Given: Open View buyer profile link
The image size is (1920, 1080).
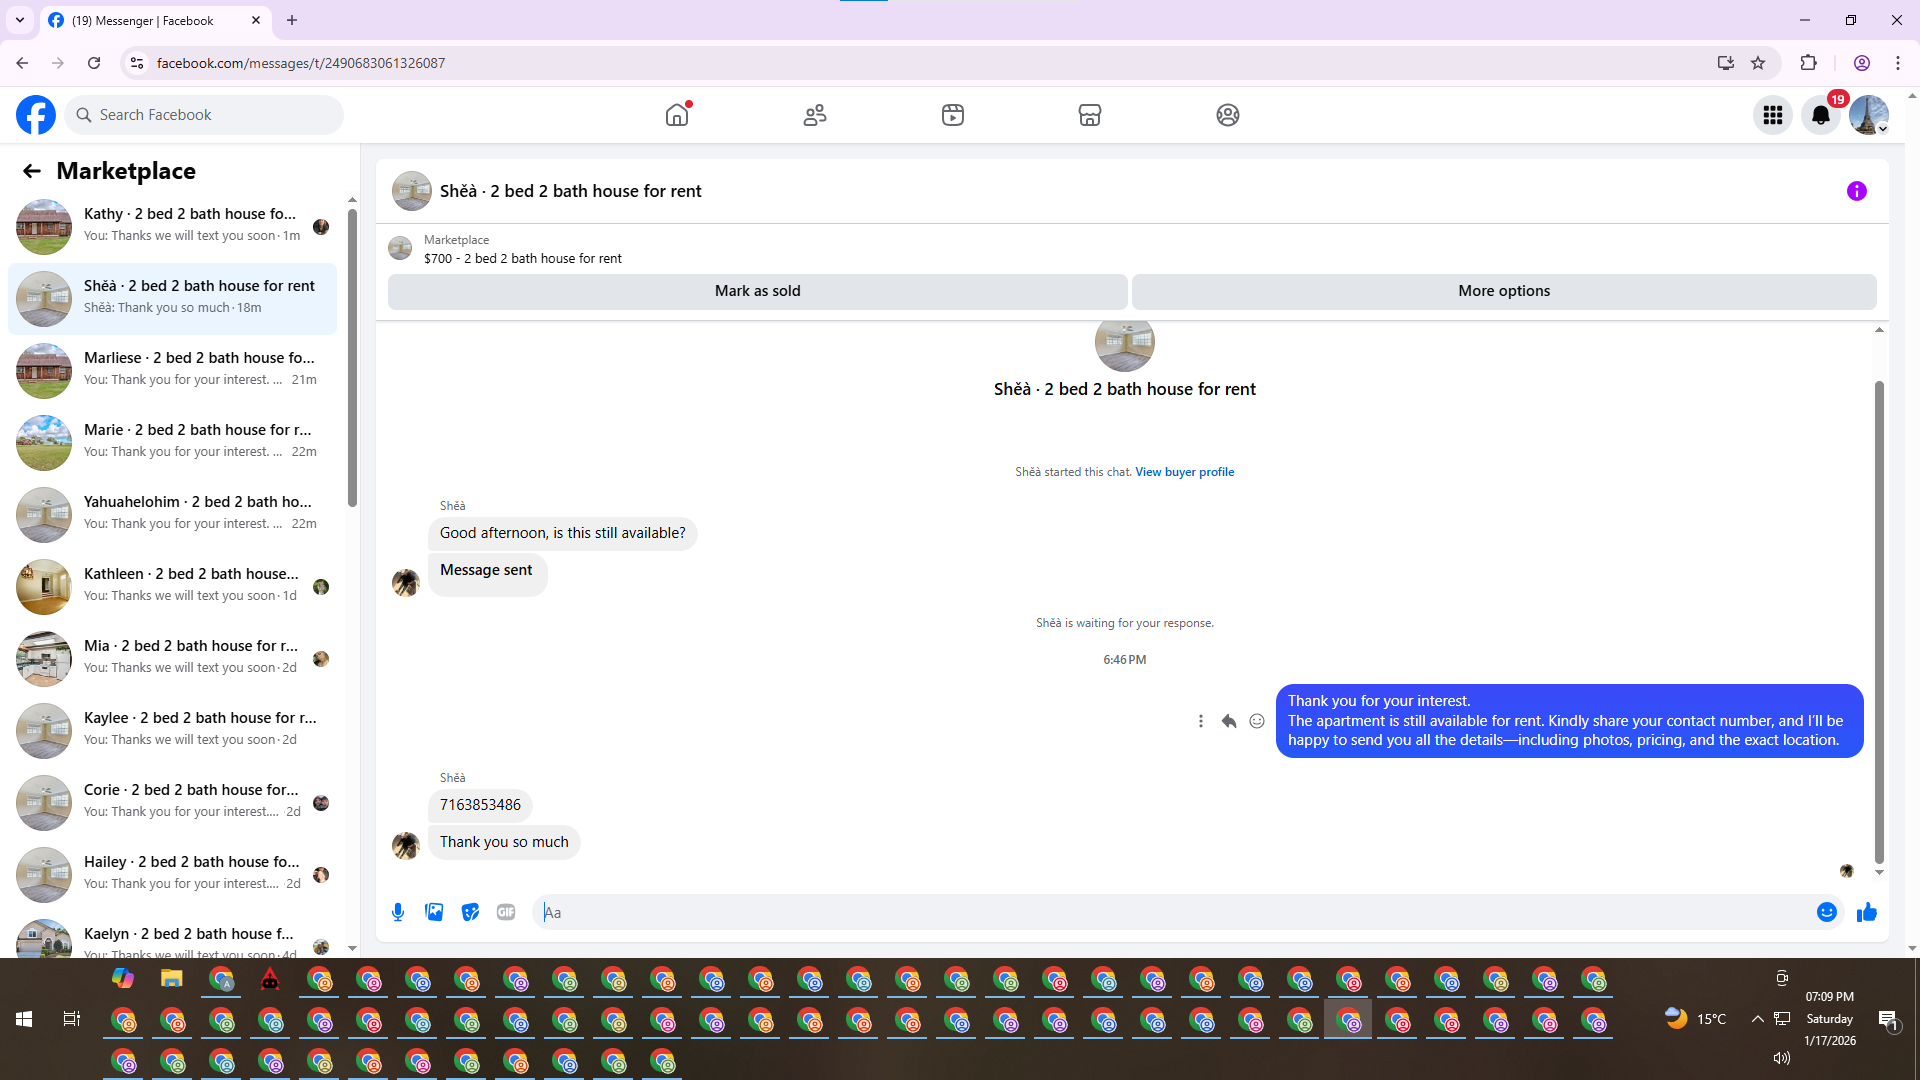Looking at the screenshot, I should pos(1184,472).
